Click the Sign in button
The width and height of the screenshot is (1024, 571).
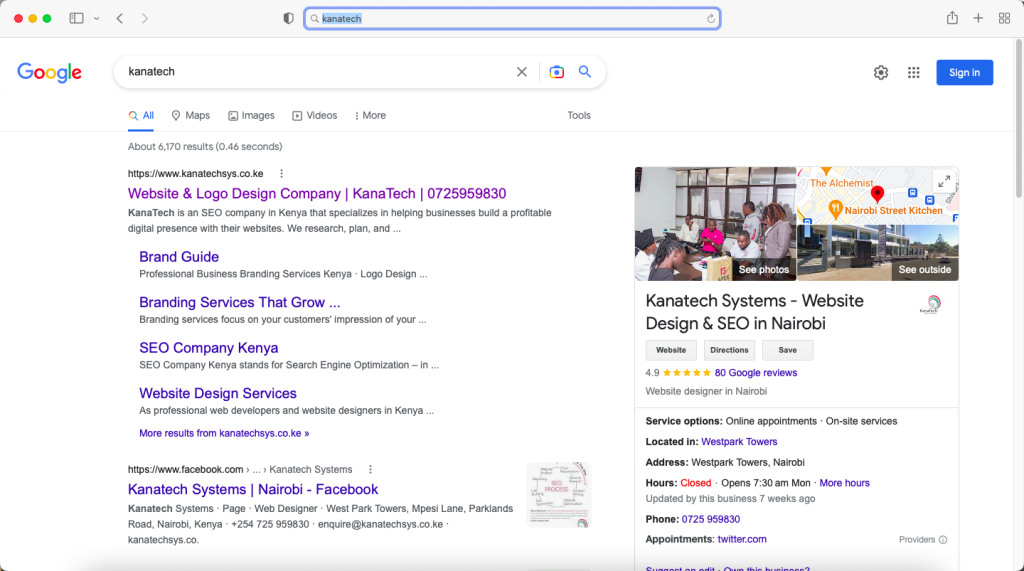(x=965, y=73)
